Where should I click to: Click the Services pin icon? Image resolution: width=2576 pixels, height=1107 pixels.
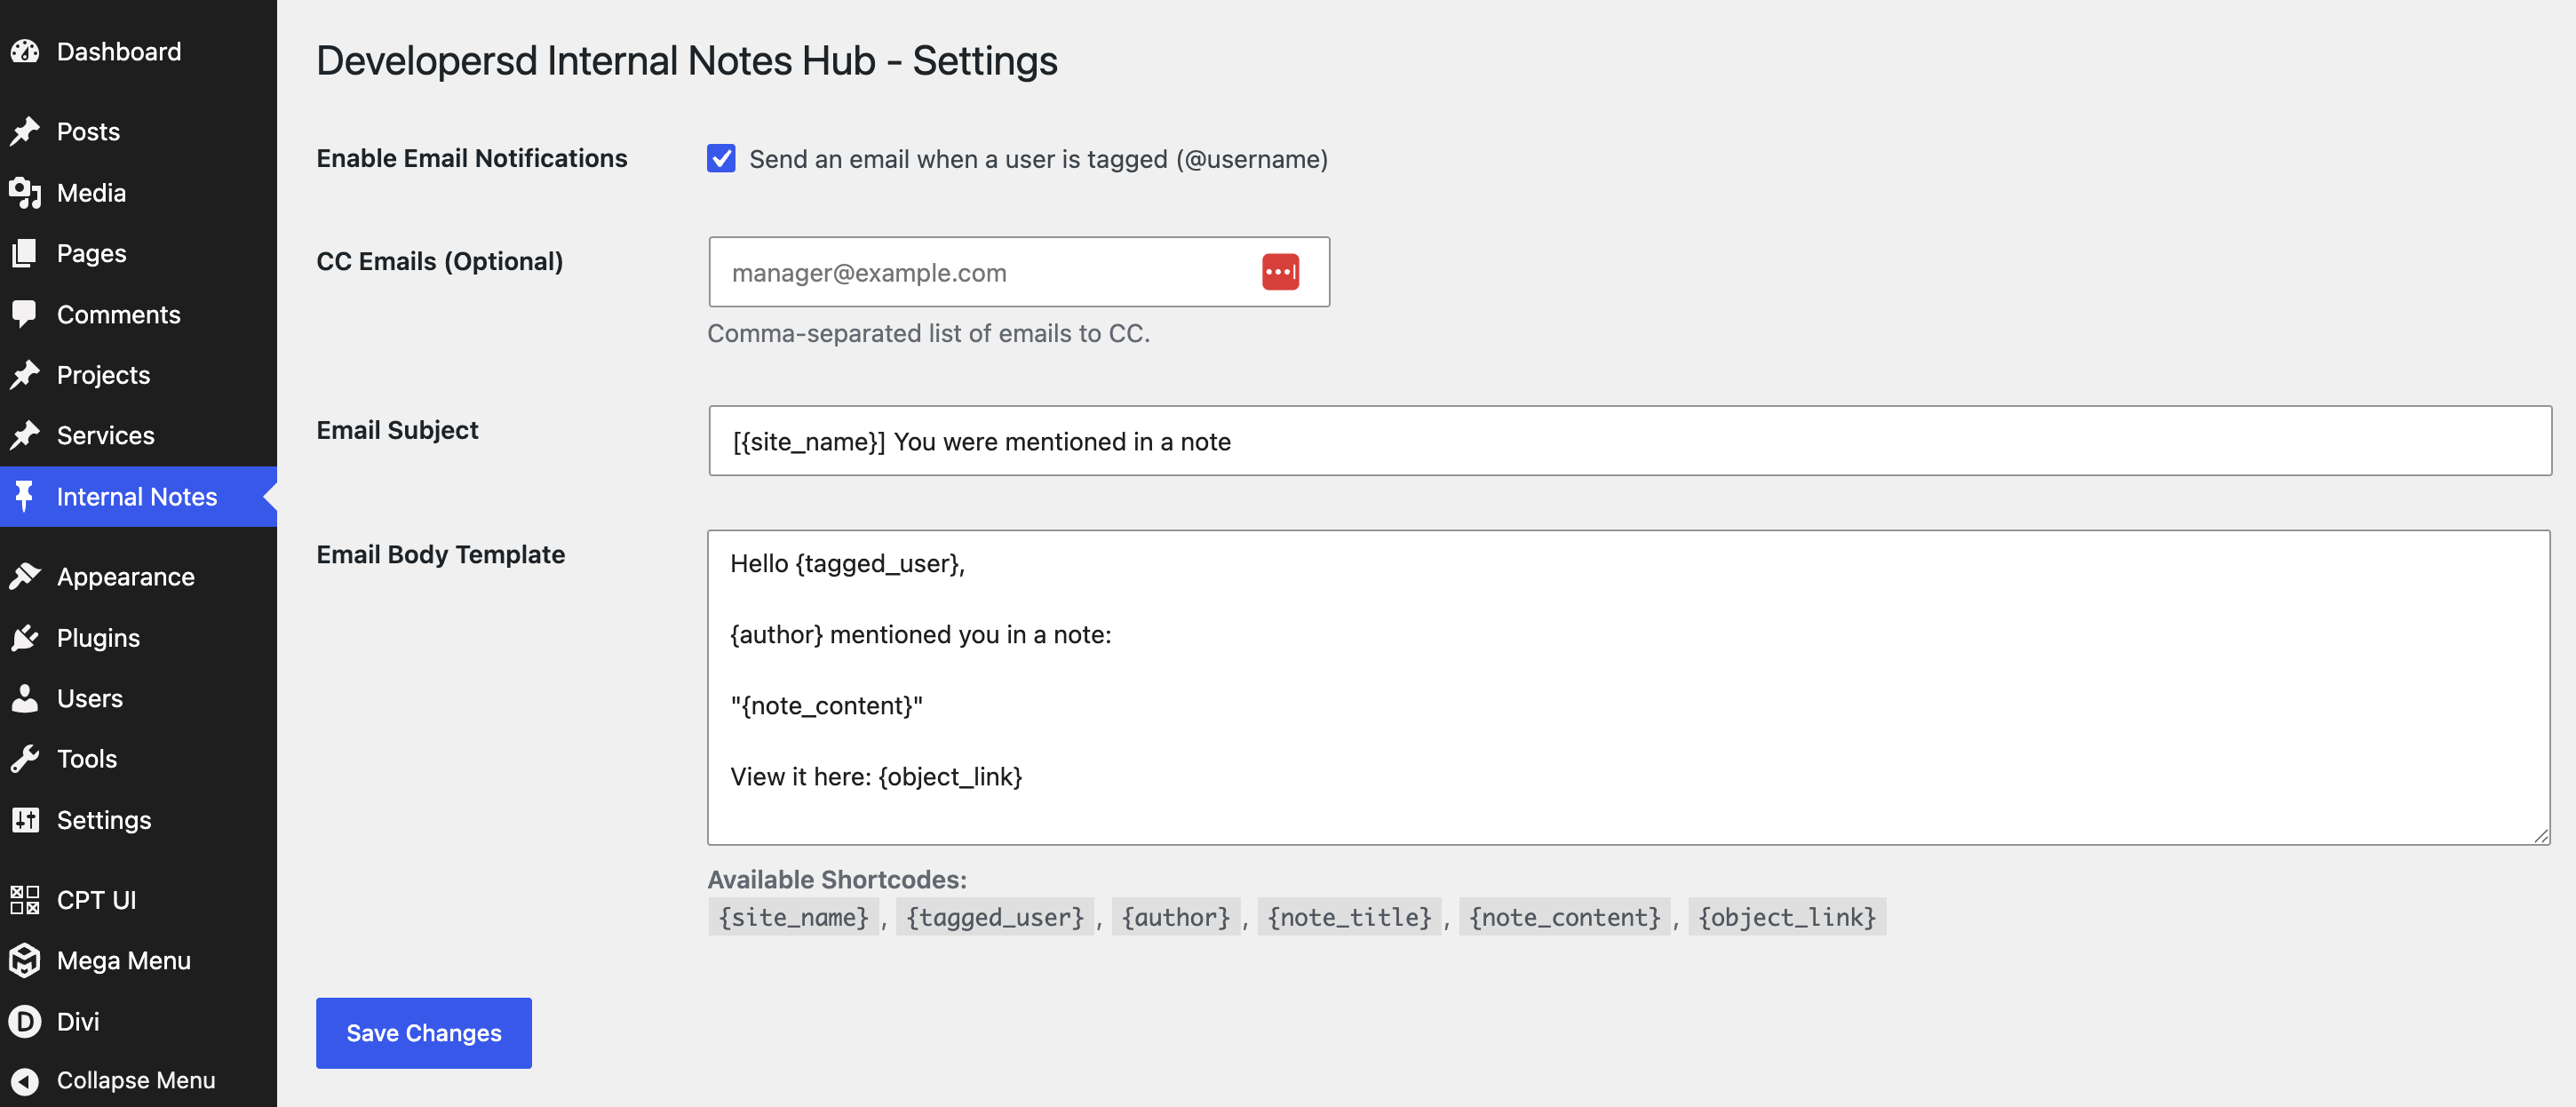click(25, 435)
